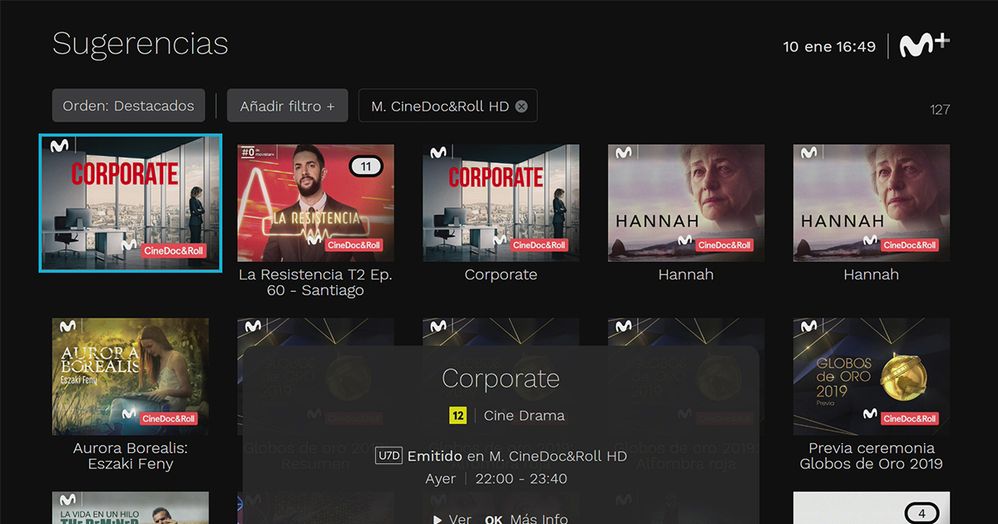Click CineDoc&Roll tag on selected Corporate tile
The height and width of the screenshot is (524, 998).
click(173, 251)
